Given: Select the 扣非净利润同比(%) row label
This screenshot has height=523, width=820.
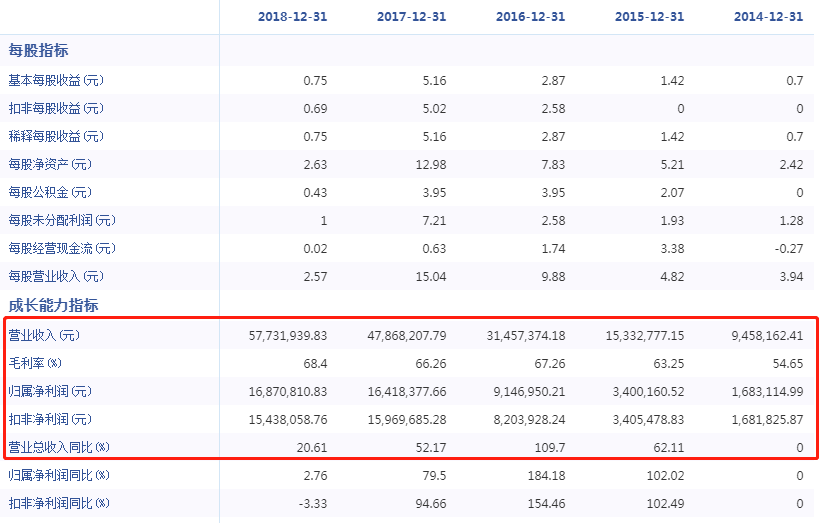Looking at the screenshot, I should (59, 503).
